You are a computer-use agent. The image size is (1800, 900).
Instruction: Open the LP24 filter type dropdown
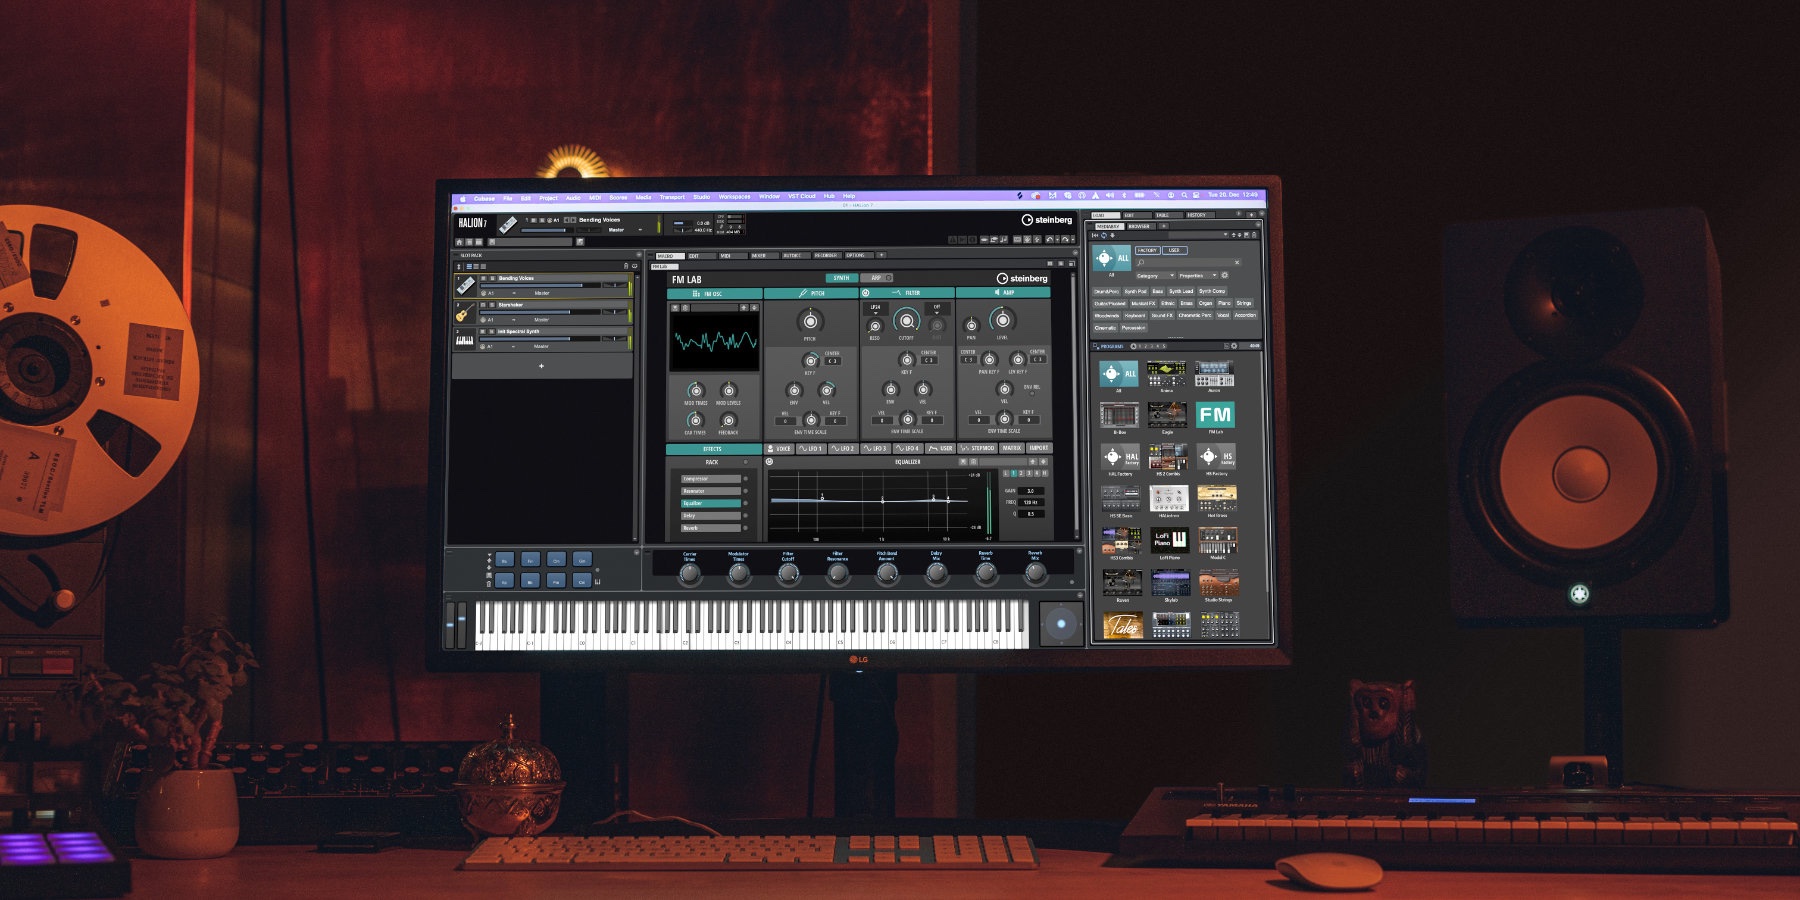click(x=875, y=308)
